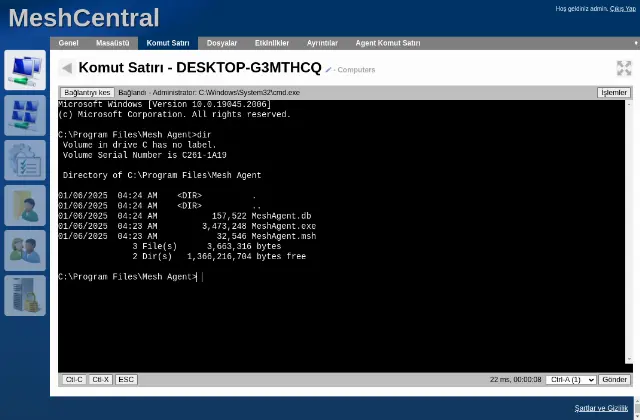Open My Users sidebar icon with two people
Viewport: 640px width, 420px height.
[25, 250]
